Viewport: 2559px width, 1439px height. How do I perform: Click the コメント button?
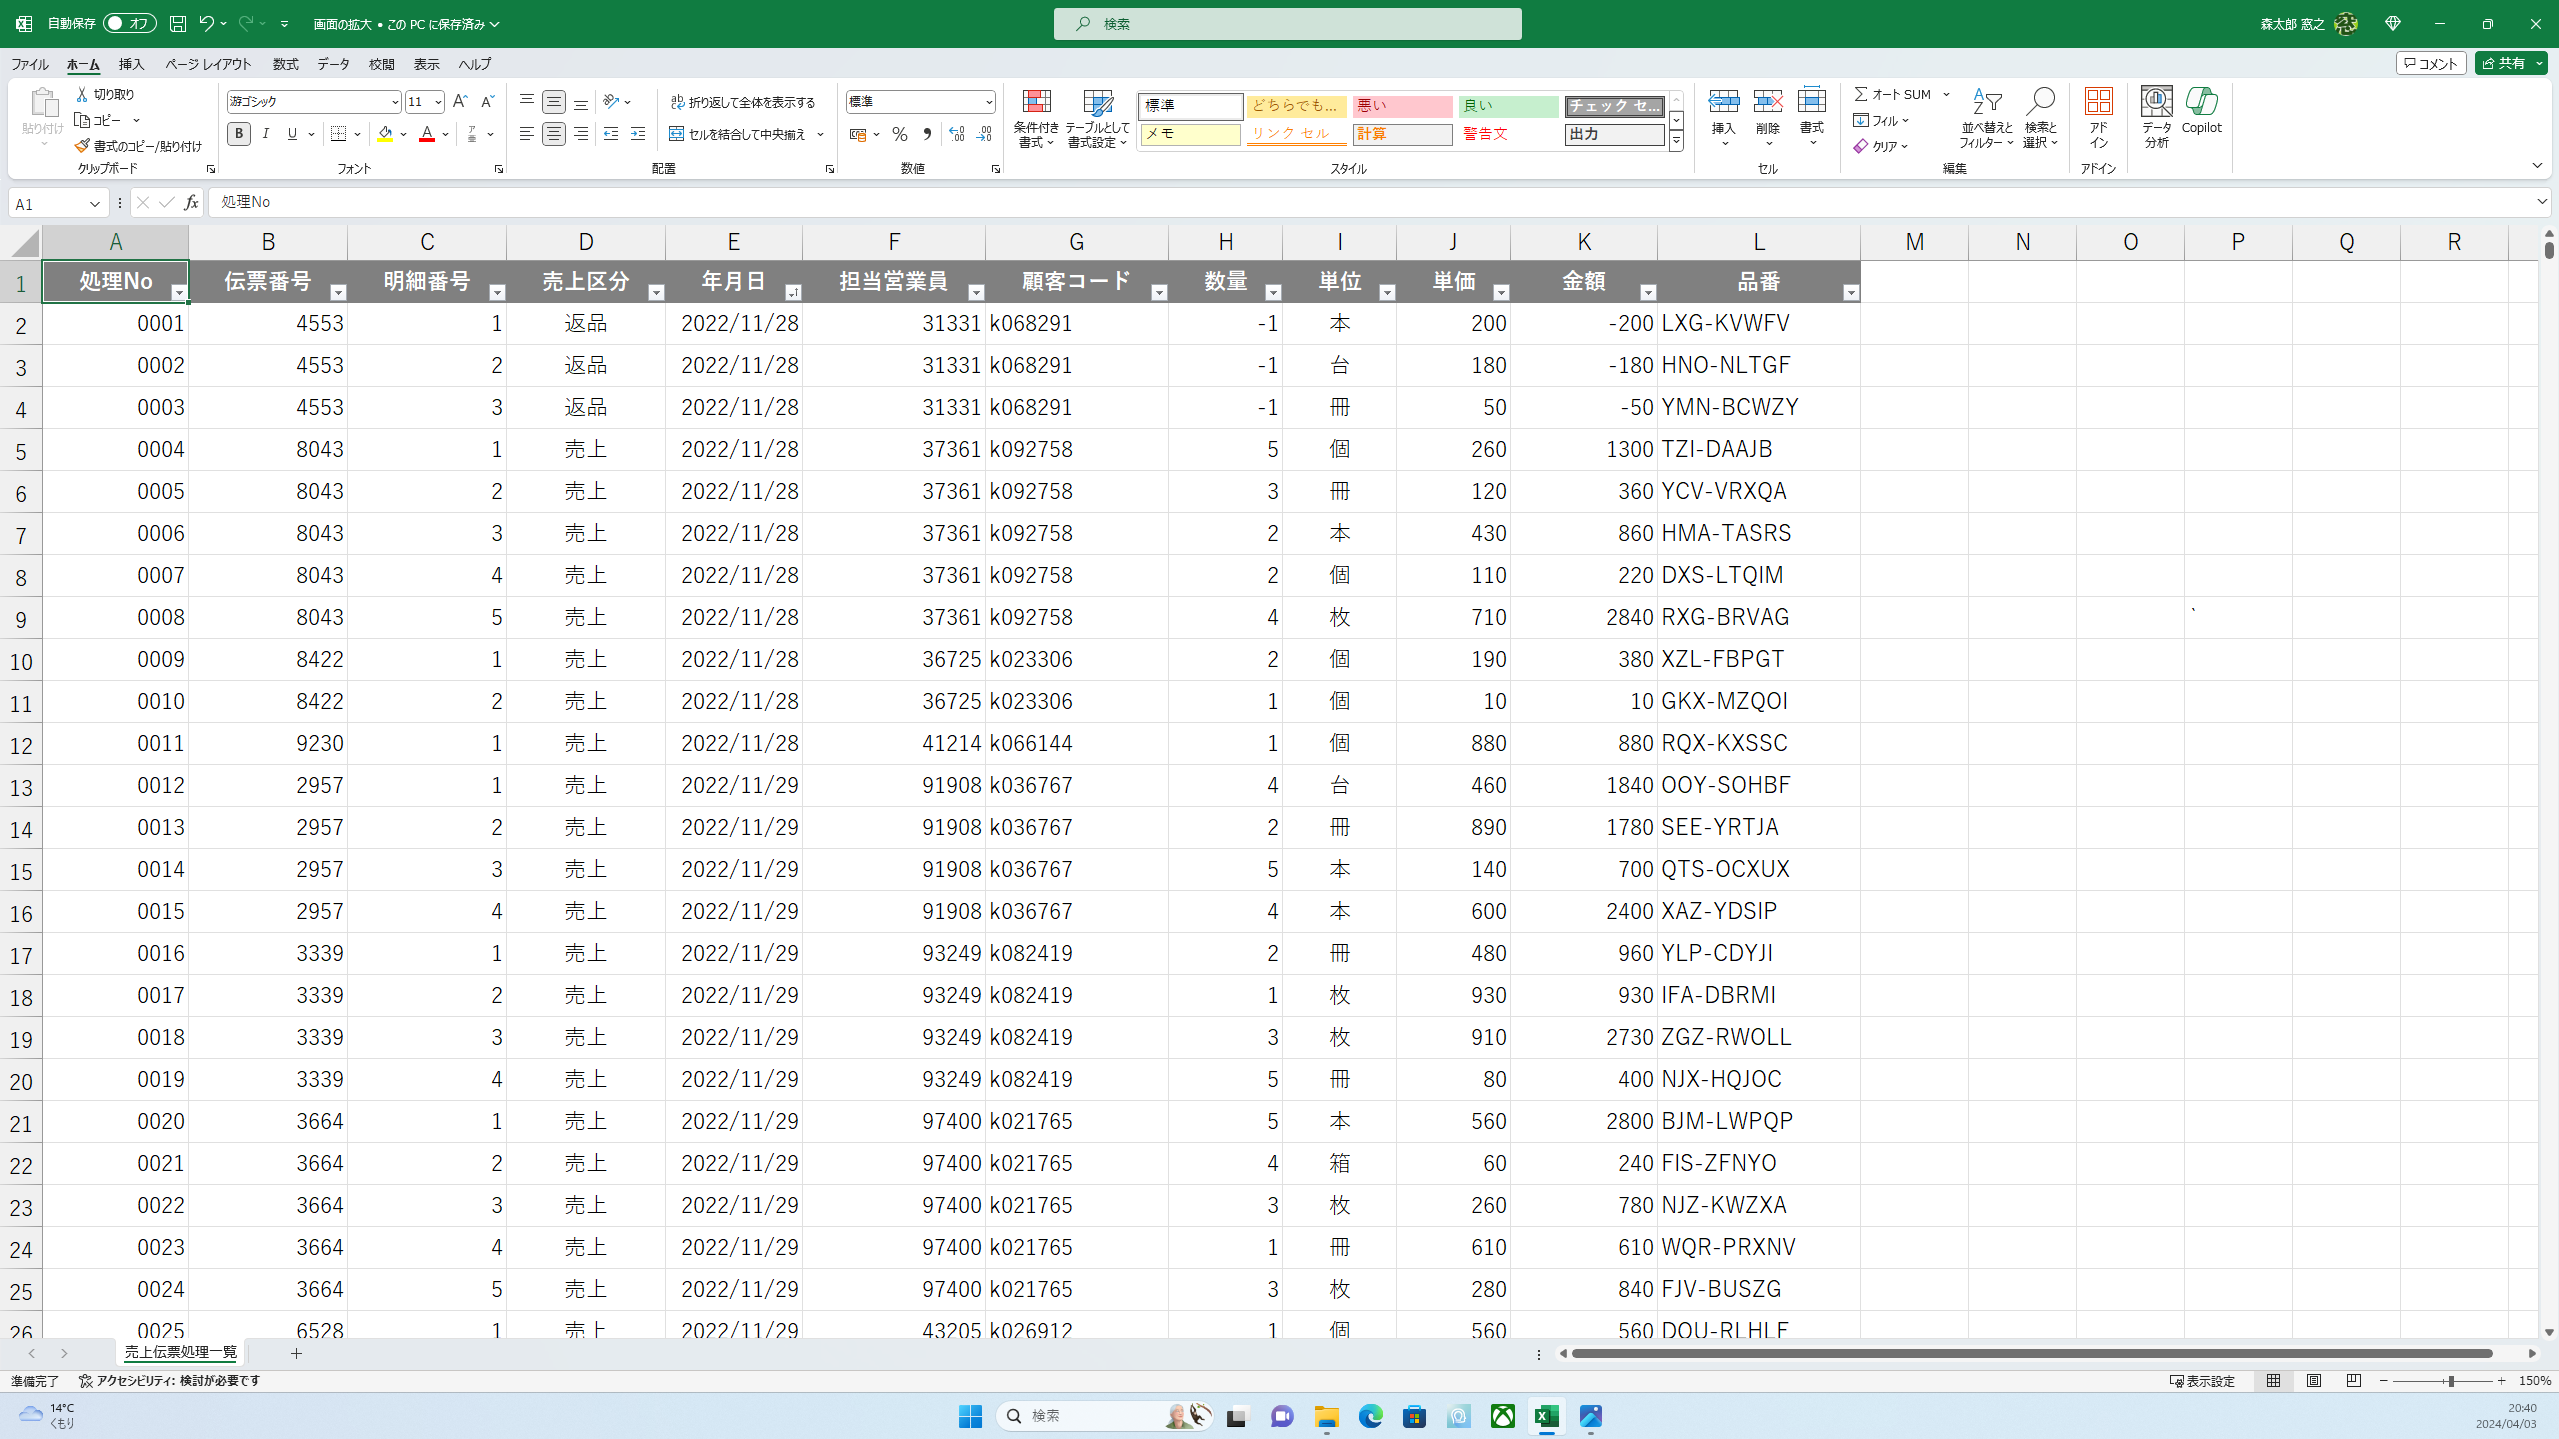(x=2431, y=63)
